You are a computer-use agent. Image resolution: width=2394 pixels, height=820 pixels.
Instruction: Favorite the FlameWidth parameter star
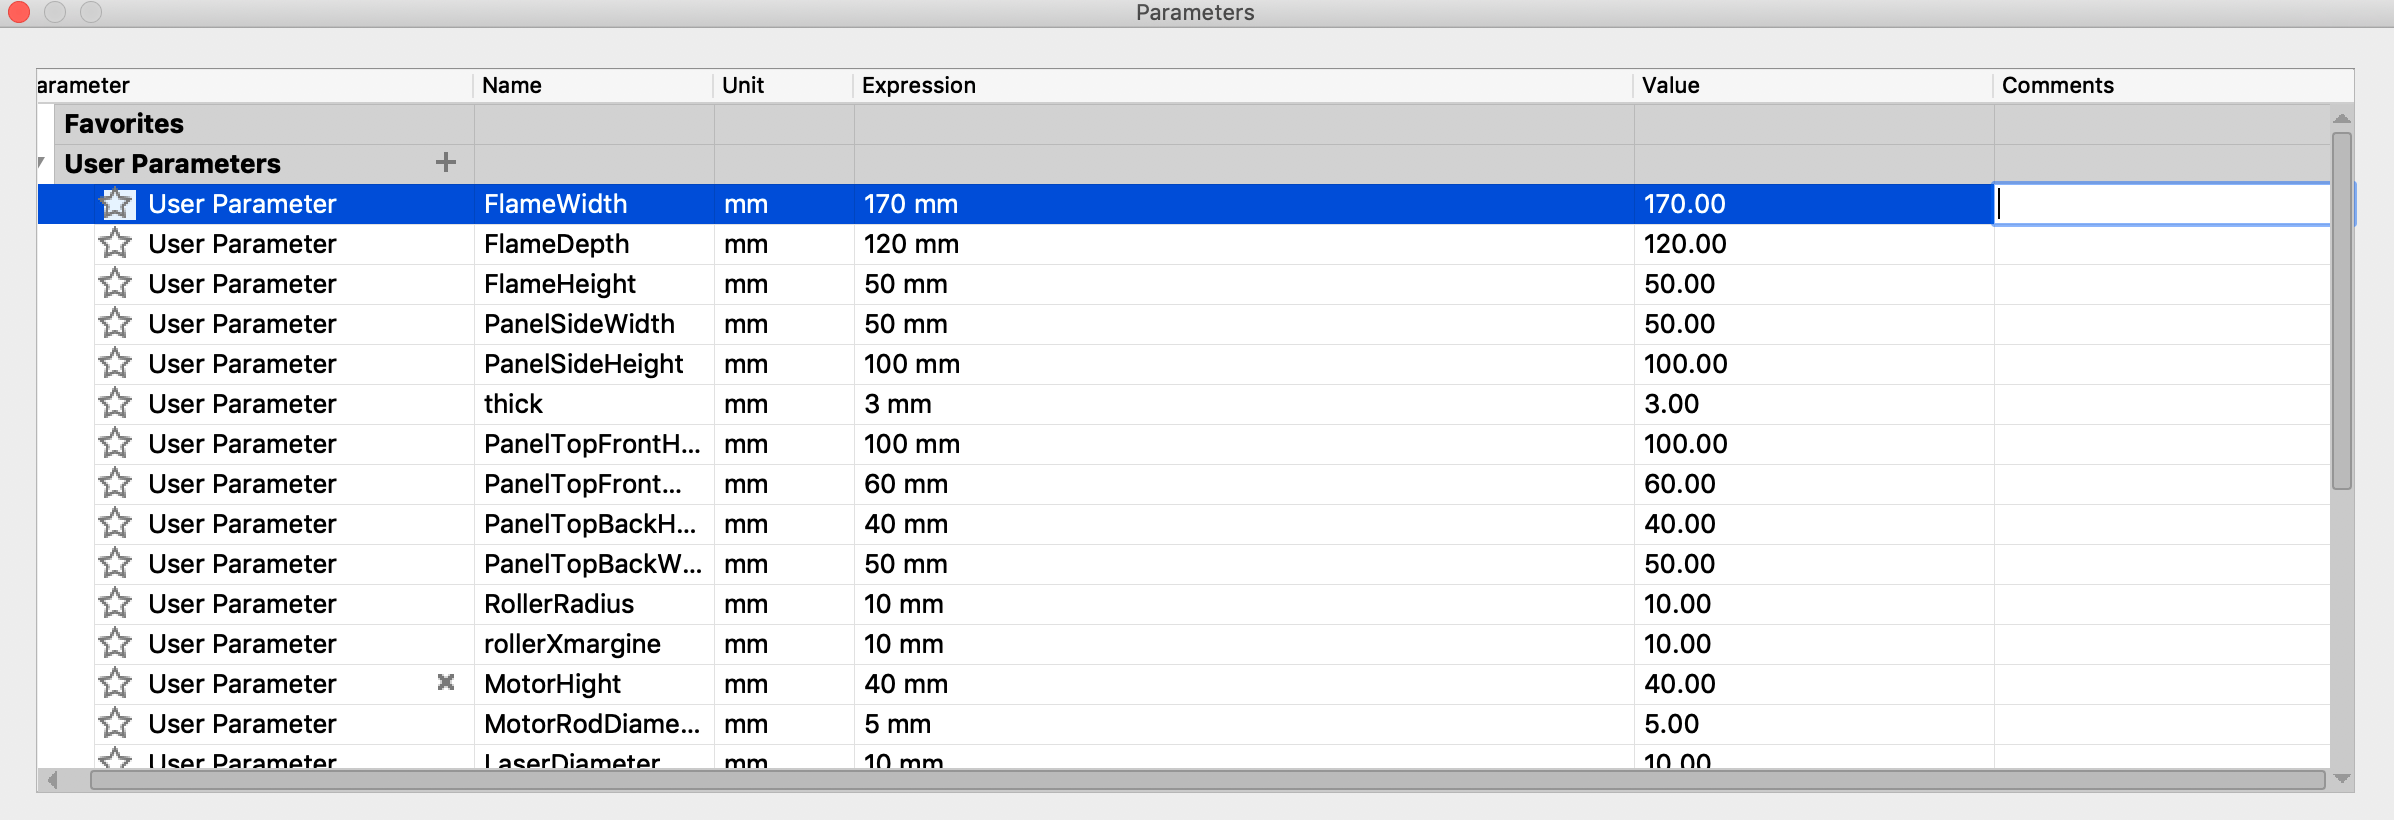click(116, 204)
